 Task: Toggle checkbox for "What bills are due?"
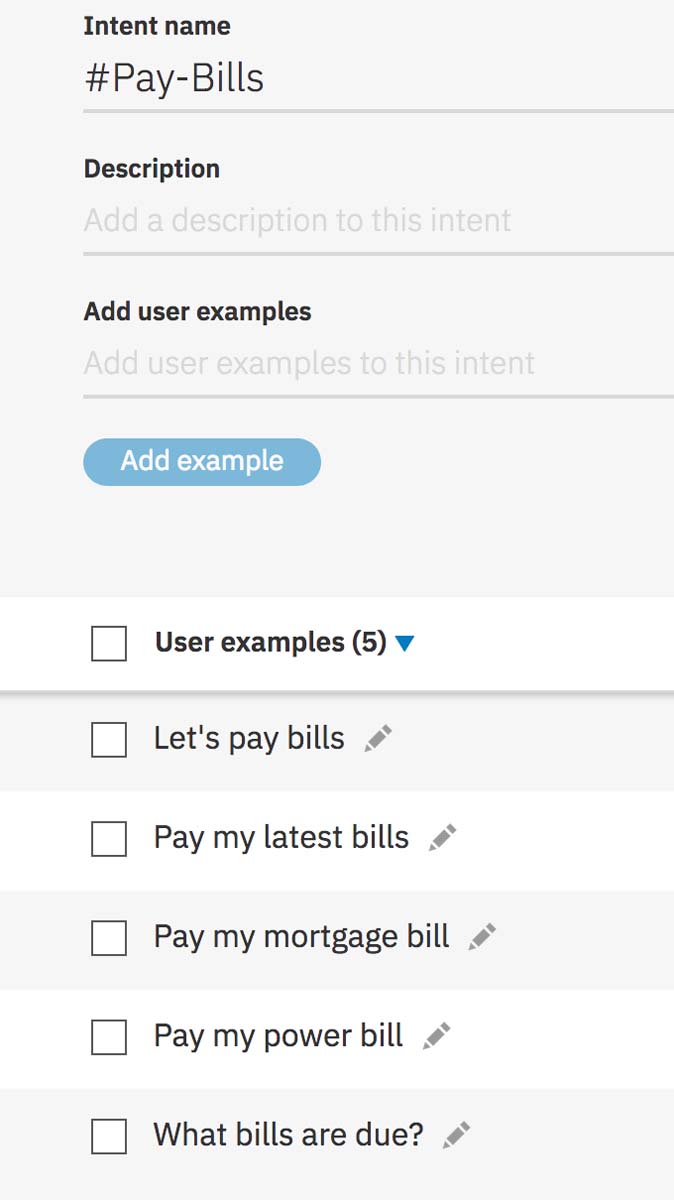pos(109,1136)
